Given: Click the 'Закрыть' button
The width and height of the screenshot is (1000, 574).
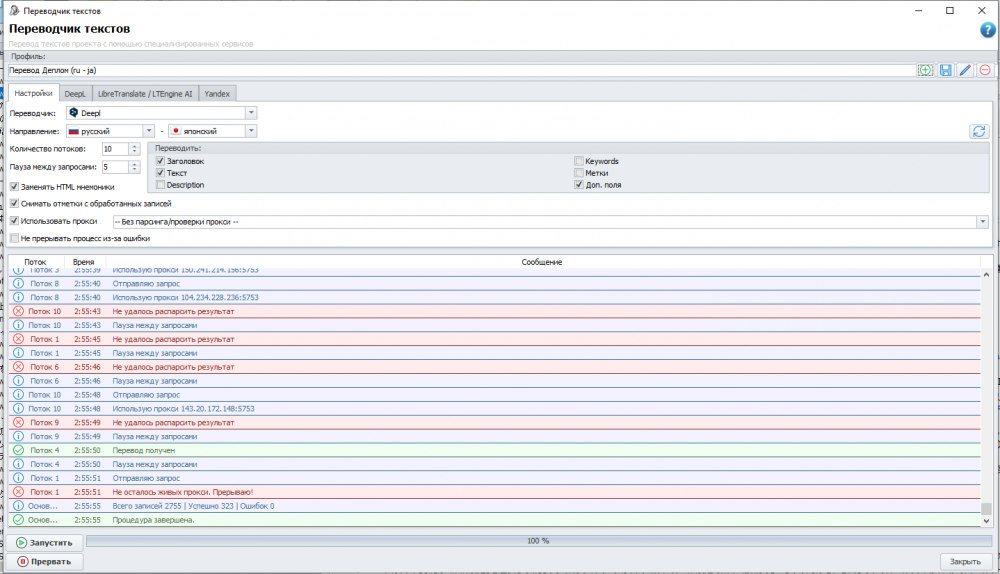Looking at the screenshot, I should click(965, 561).
